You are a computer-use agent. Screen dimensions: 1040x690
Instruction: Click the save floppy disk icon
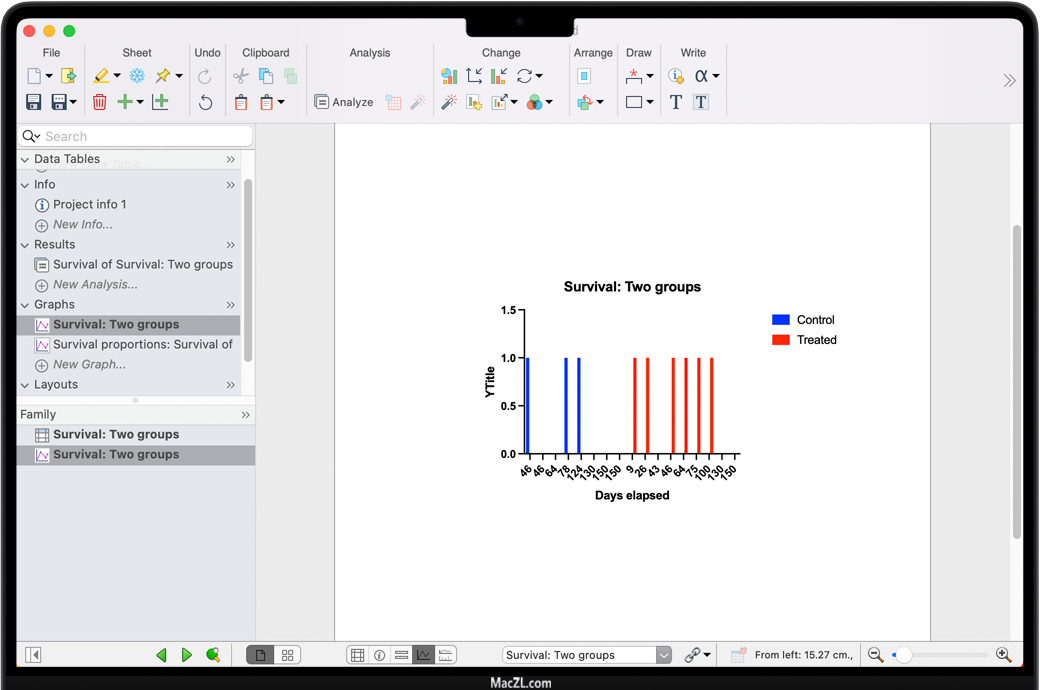coord(34,102)
